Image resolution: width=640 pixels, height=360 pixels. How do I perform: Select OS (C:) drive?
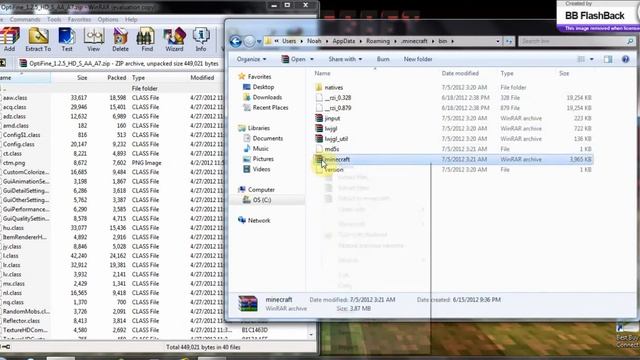[257, 200]
